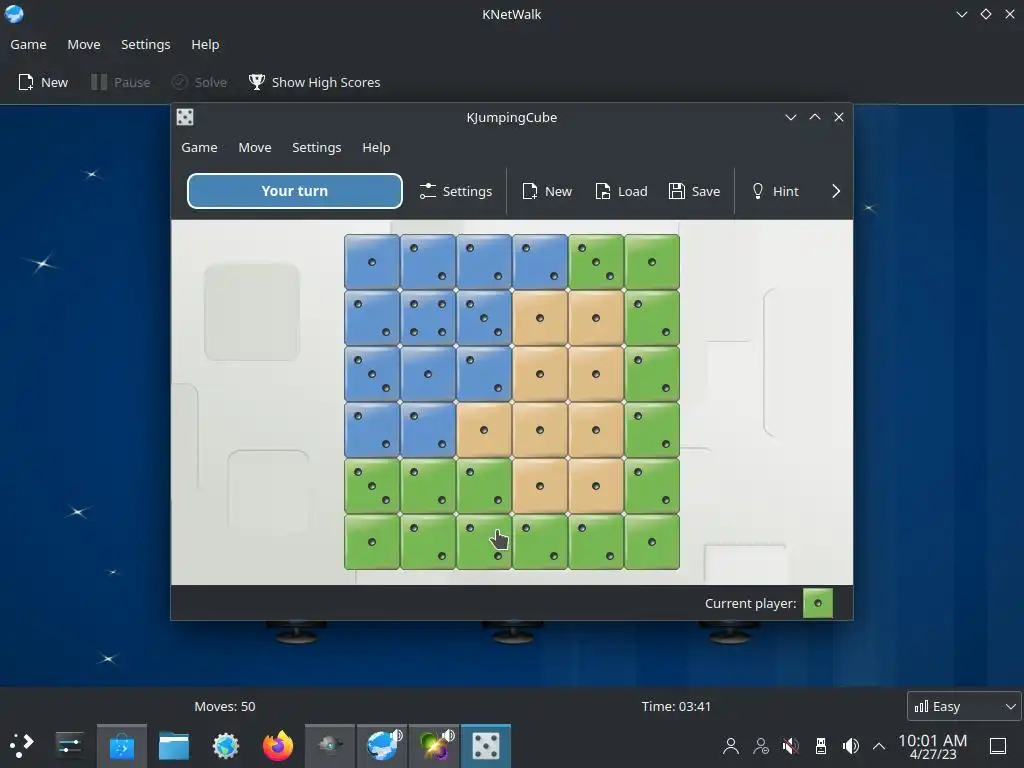The width and height of the screenshot is (1024, 768).
Task: Click the blue cube with four dots
Action: click(428, 318)
